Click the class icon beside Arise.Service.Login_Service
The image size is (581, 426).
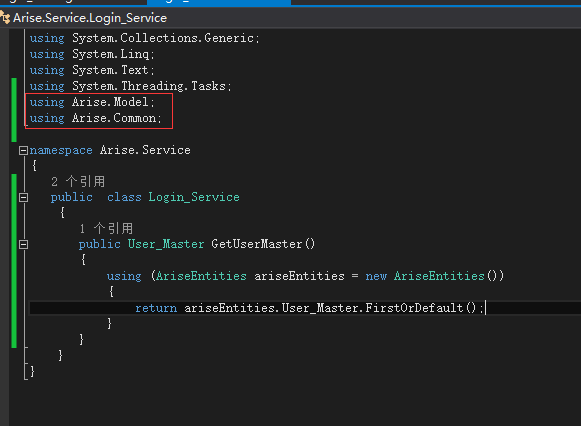click(5, 18)
